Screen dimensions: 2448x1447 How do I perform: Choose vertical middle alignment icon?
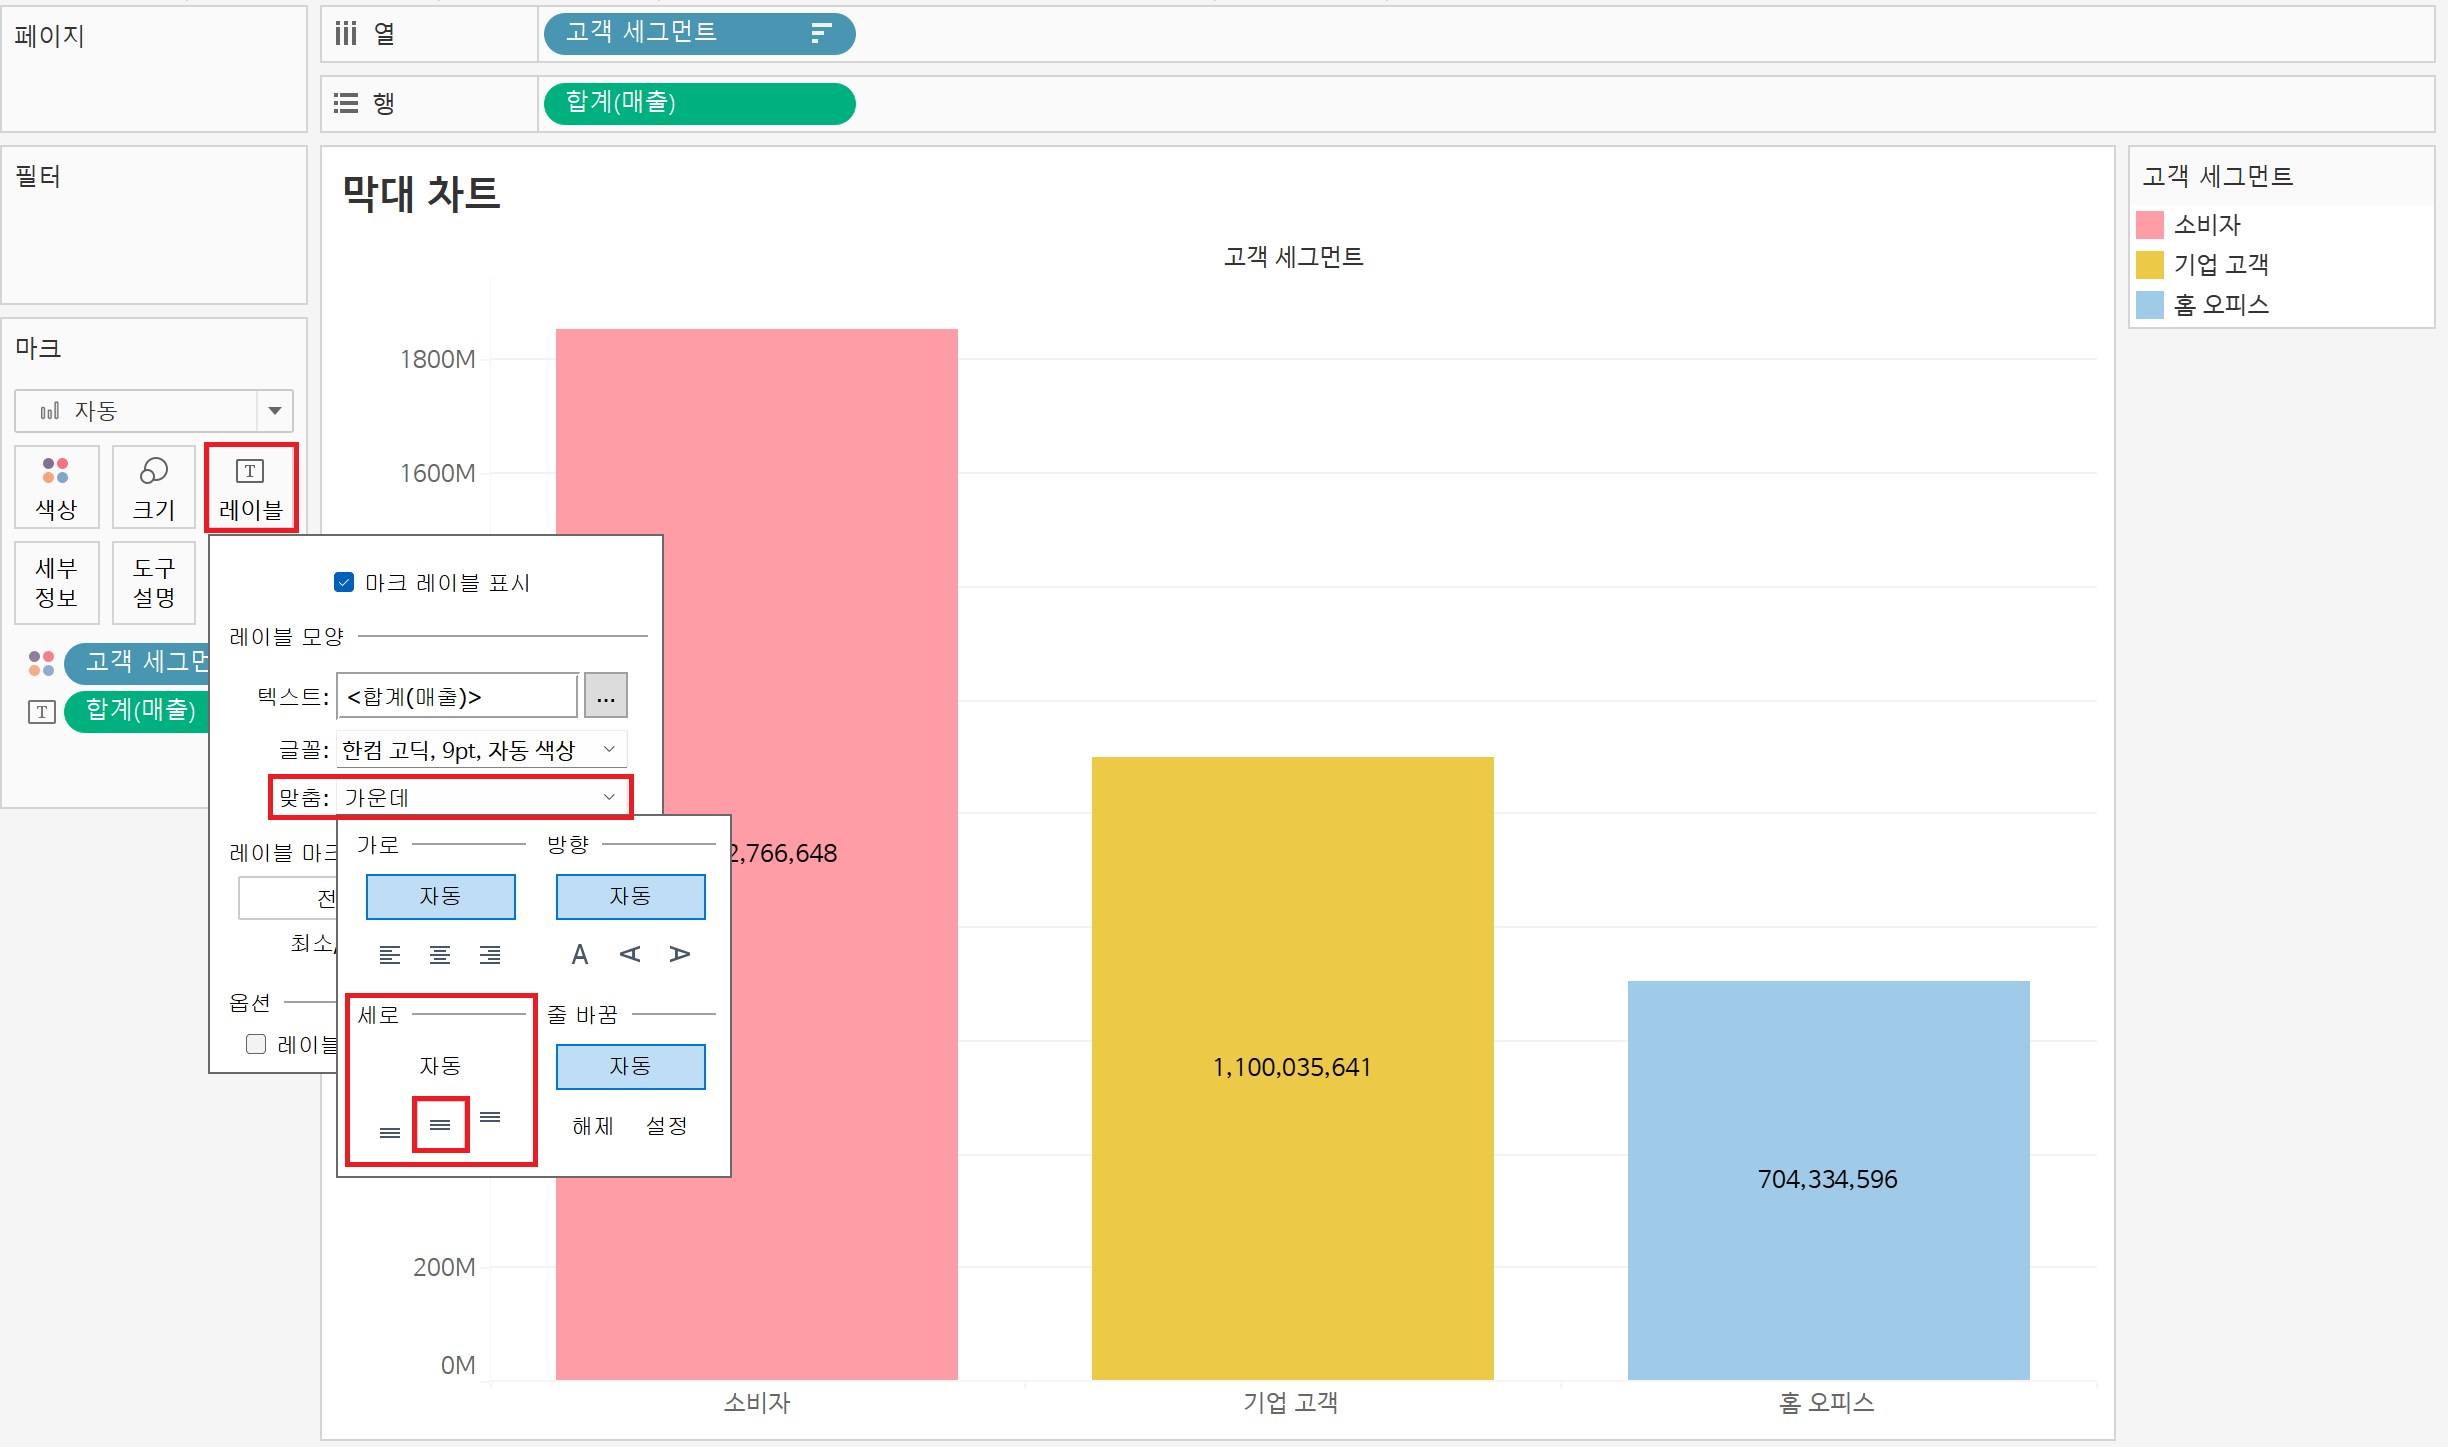[x=440, y=1125]
